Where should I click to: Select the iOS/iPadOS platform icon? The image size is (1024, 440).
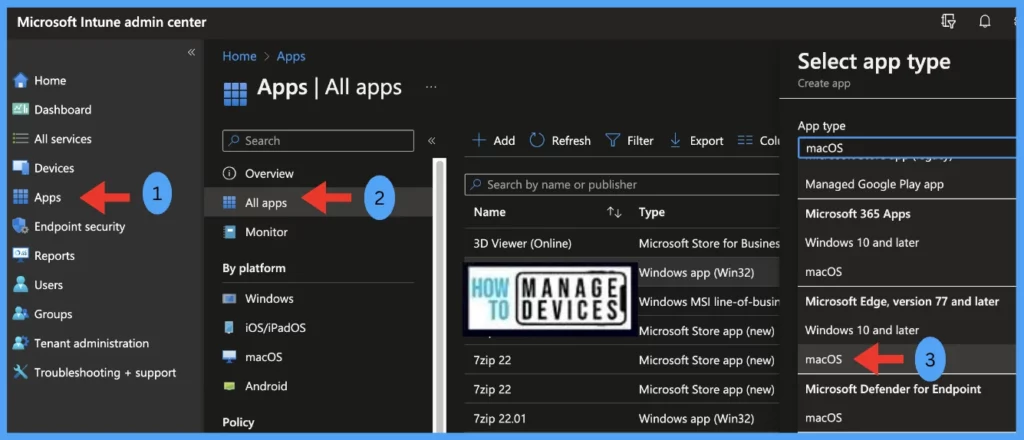click(229, 327)
